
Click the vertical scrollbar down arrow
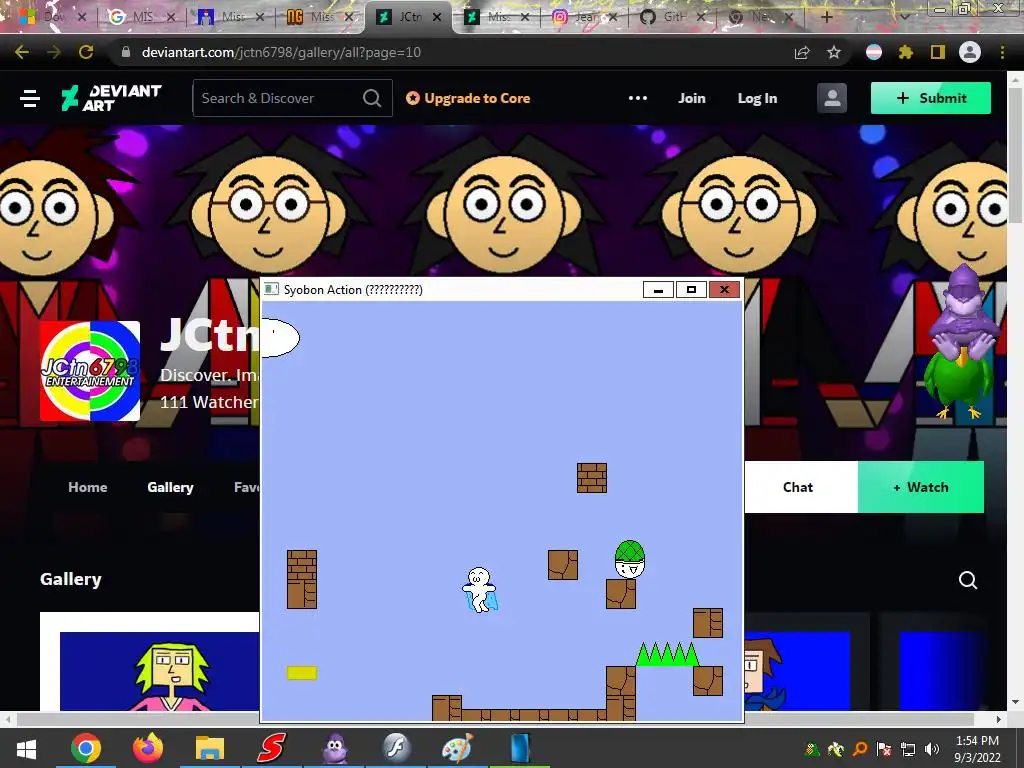point(1016,702)
